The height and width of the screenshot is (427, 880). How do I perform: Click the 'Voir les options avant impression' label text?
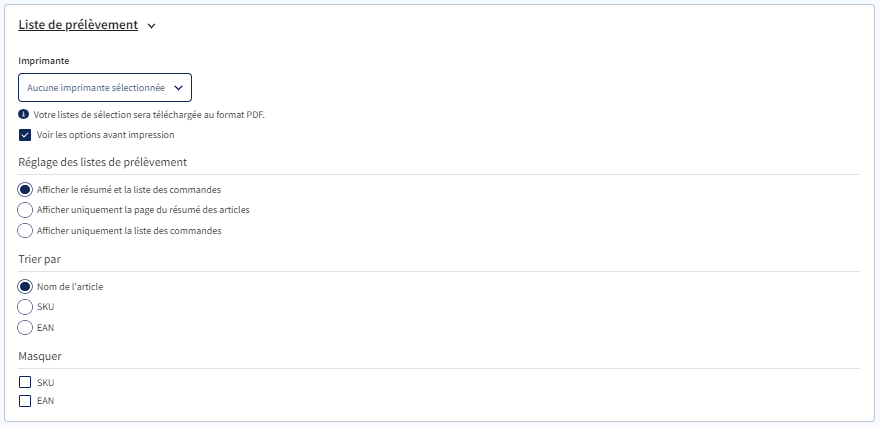105,134
